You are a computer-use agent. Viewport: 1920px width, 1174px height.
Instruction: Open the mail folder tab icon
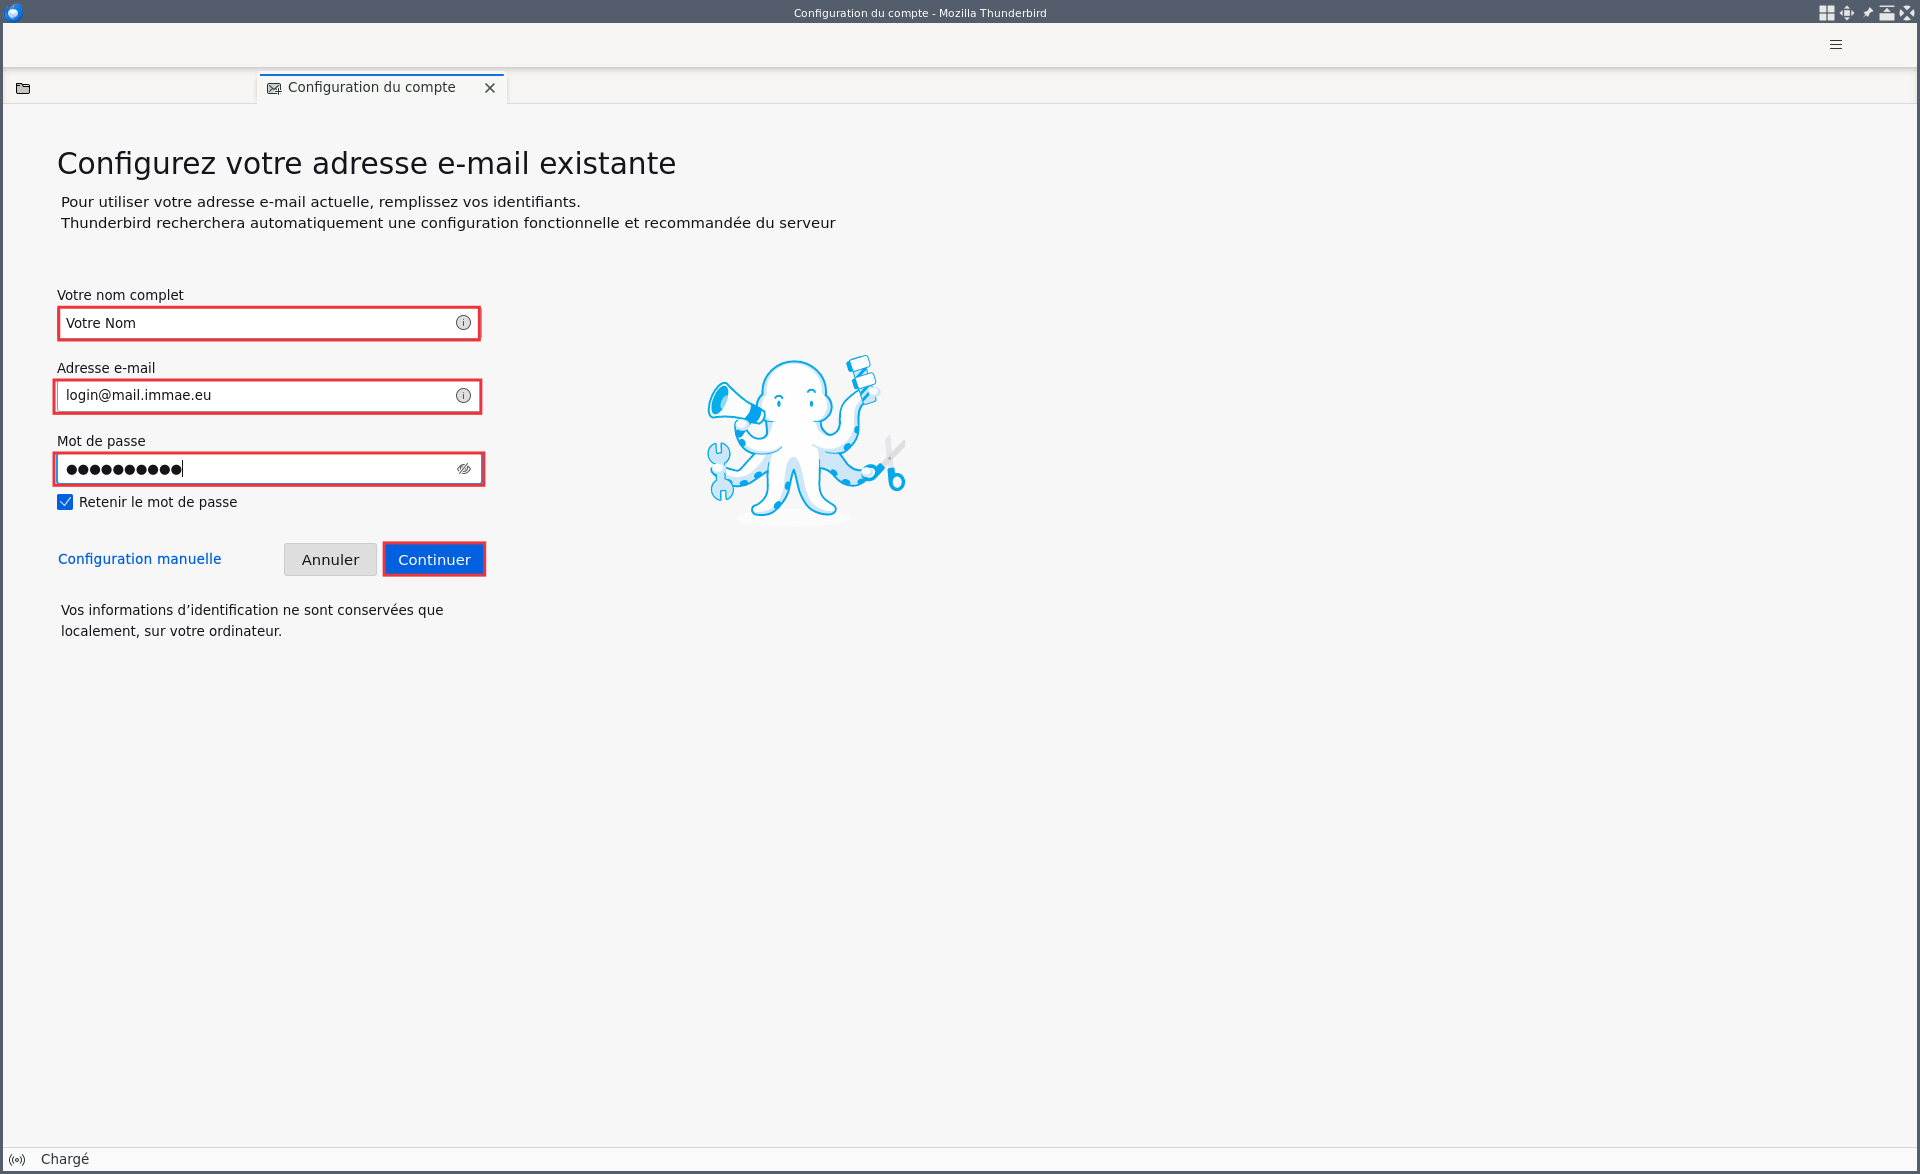coord(23,89)
